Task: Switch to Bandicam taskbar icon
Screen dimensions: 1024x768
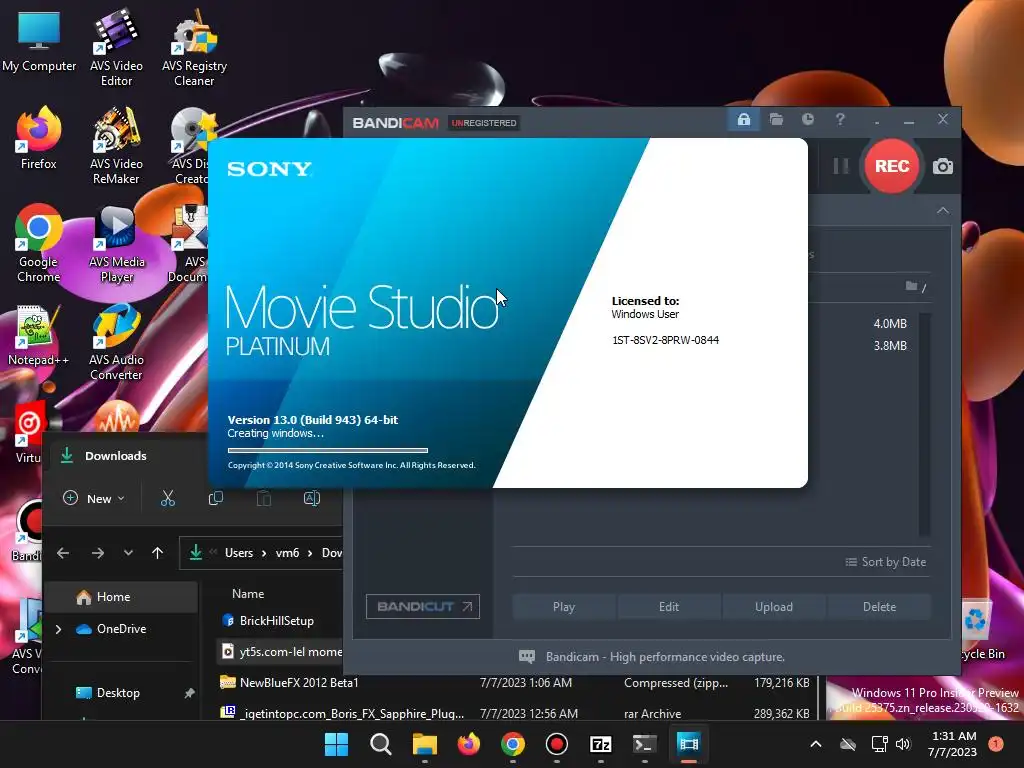Action: tap(556, 744)
